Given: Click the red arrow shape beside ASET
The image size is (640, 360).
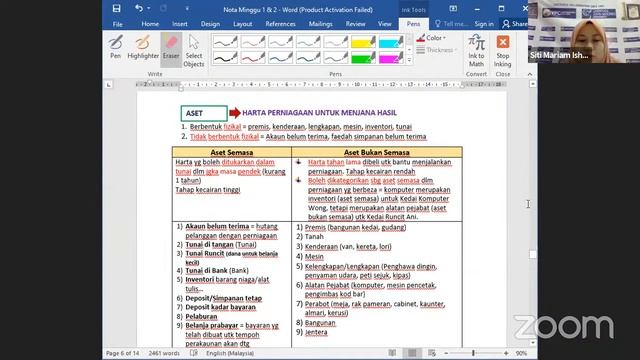Looking at the screenshot, I should pyautogui.click(x=235, y=113).
